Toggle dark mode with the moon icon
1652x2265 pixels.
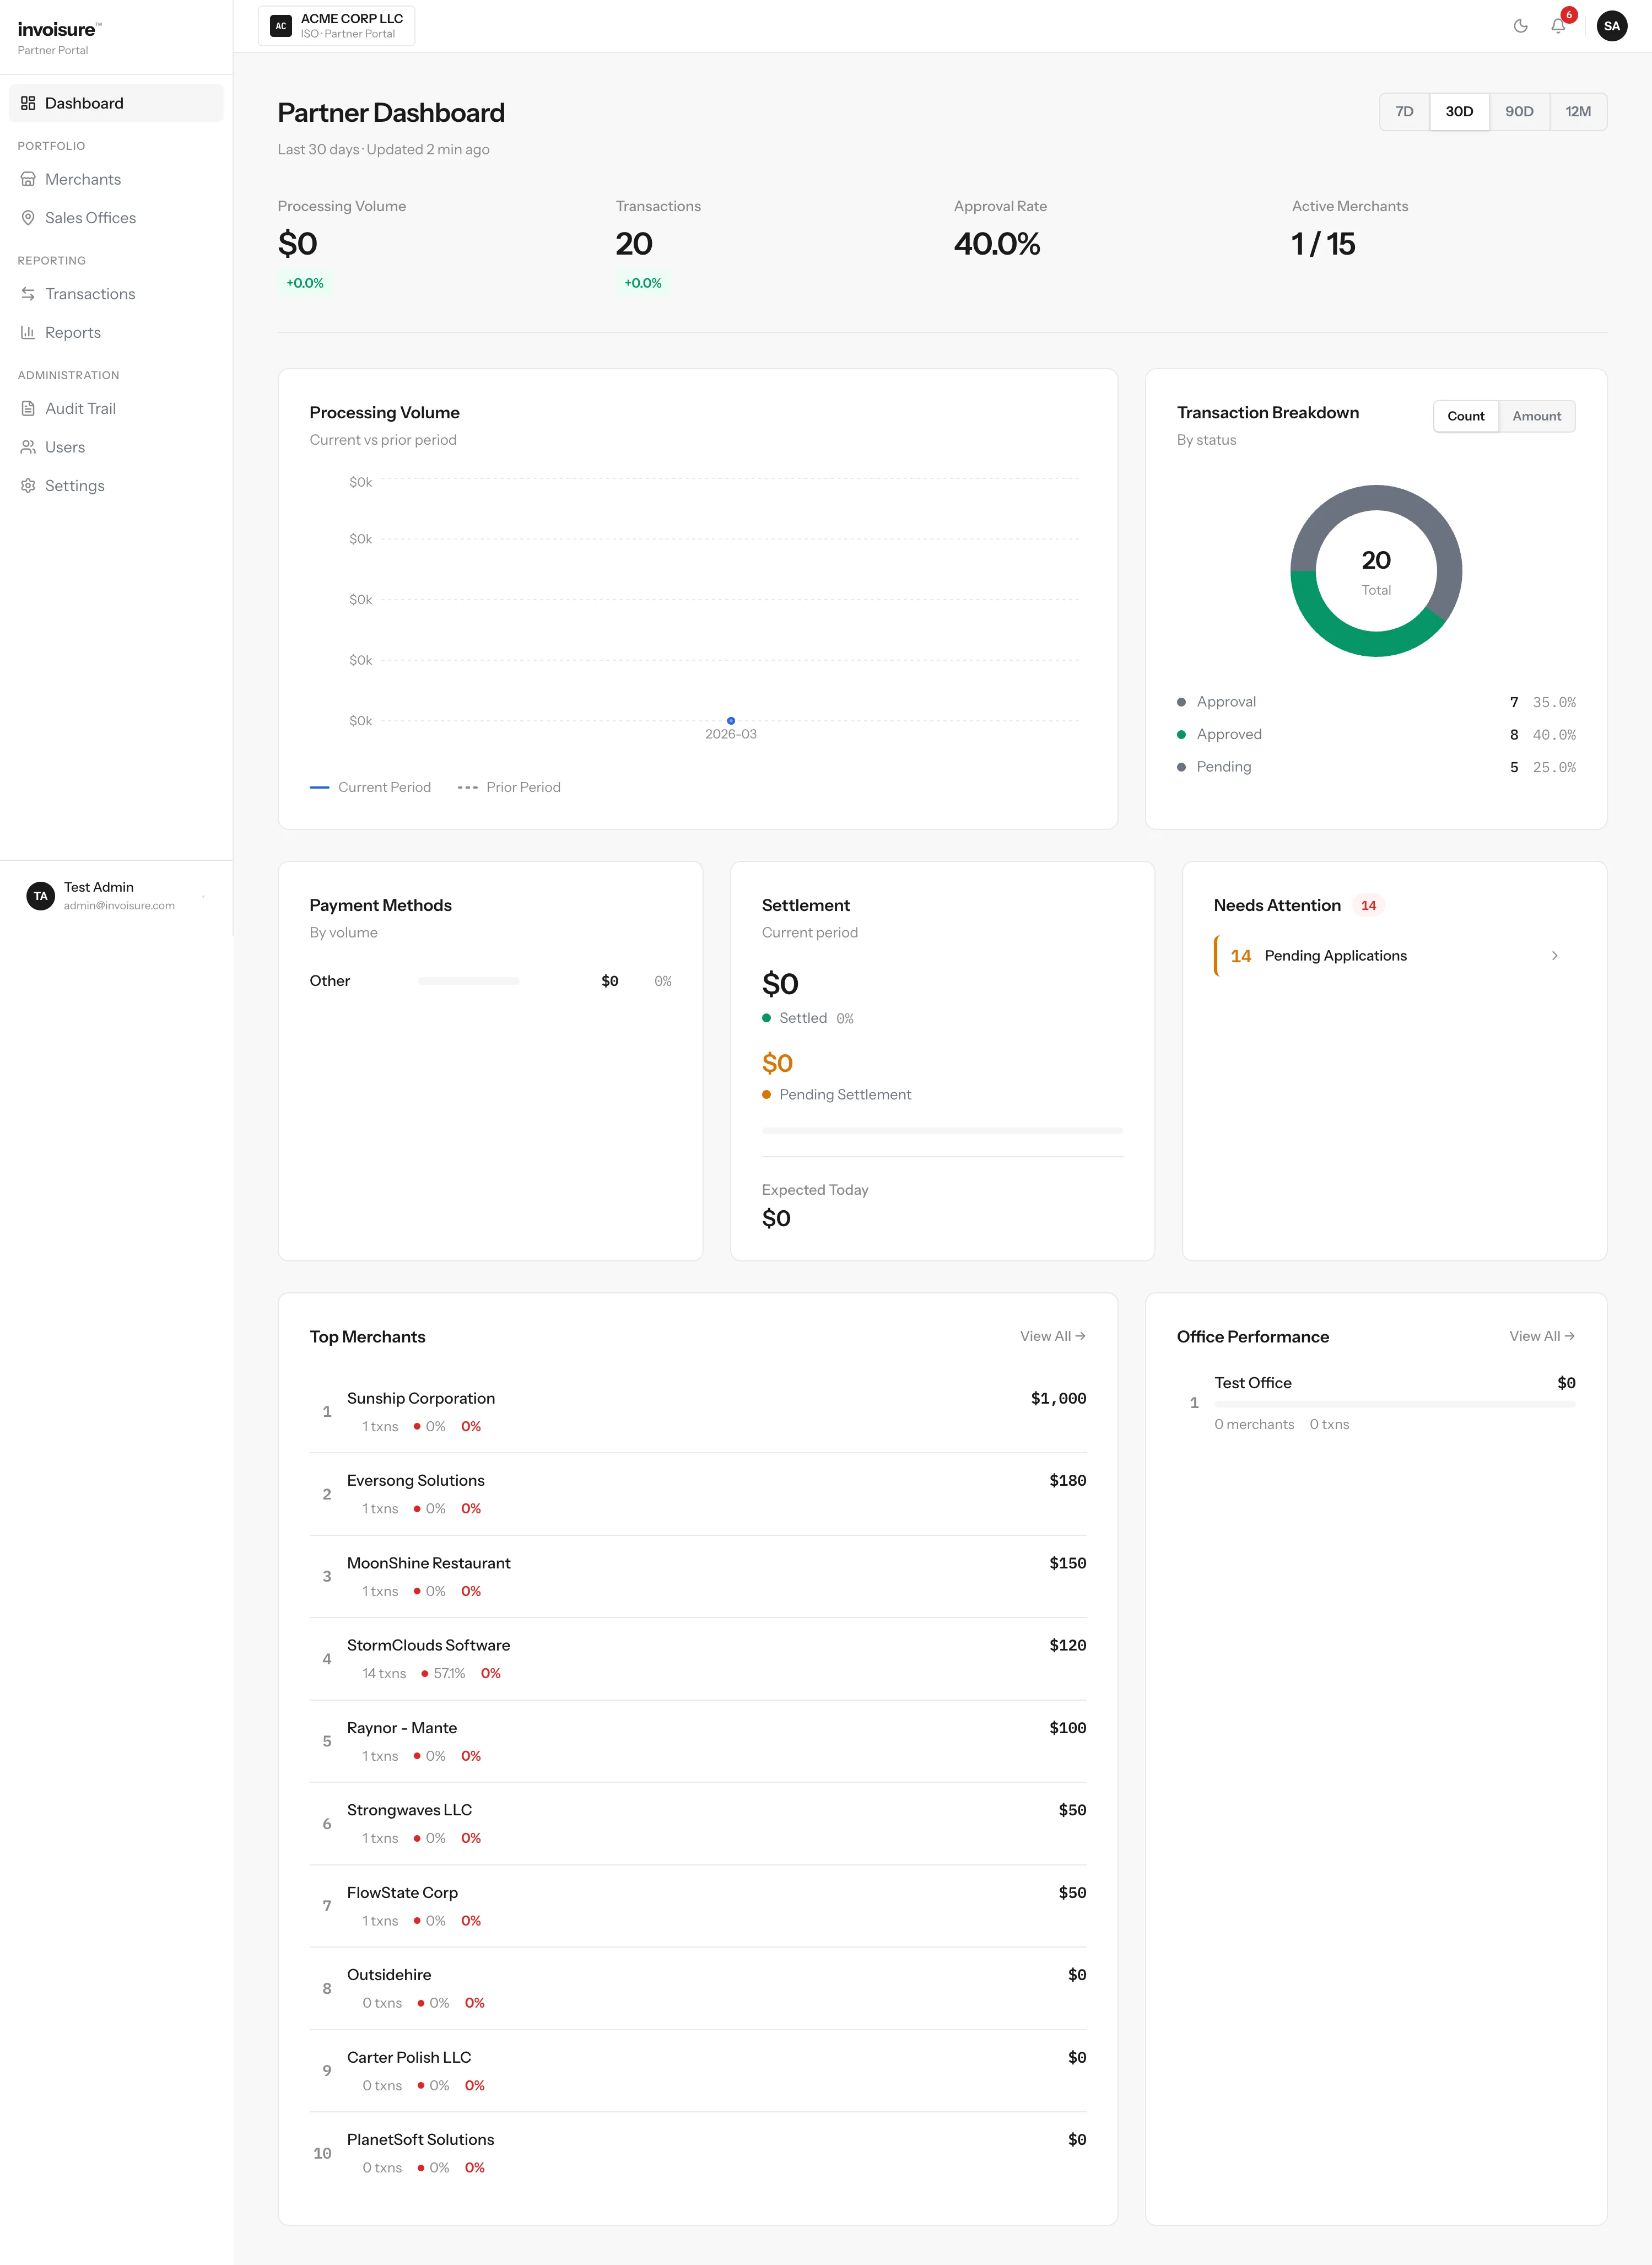pos(1521,26)
